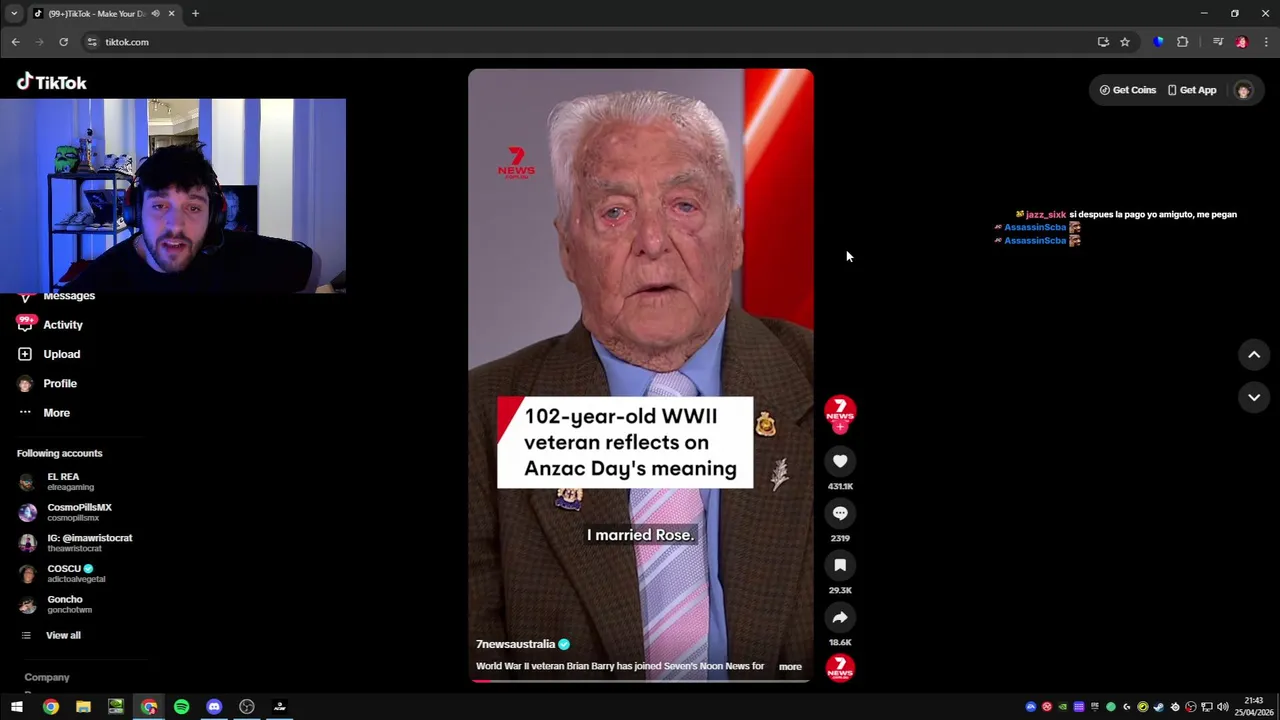
Task: Open the 102-year-old WWII veteran title card
Action: 625,442
